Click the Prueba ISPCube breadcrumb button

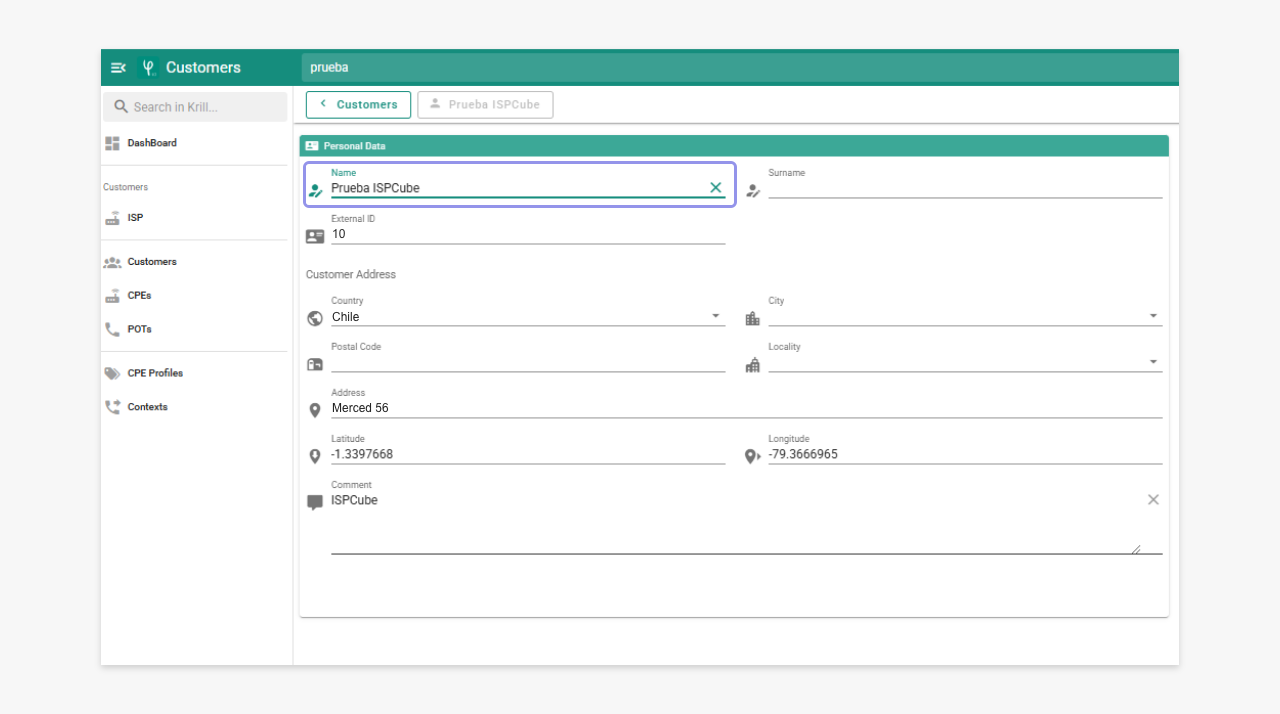(485, 104)
